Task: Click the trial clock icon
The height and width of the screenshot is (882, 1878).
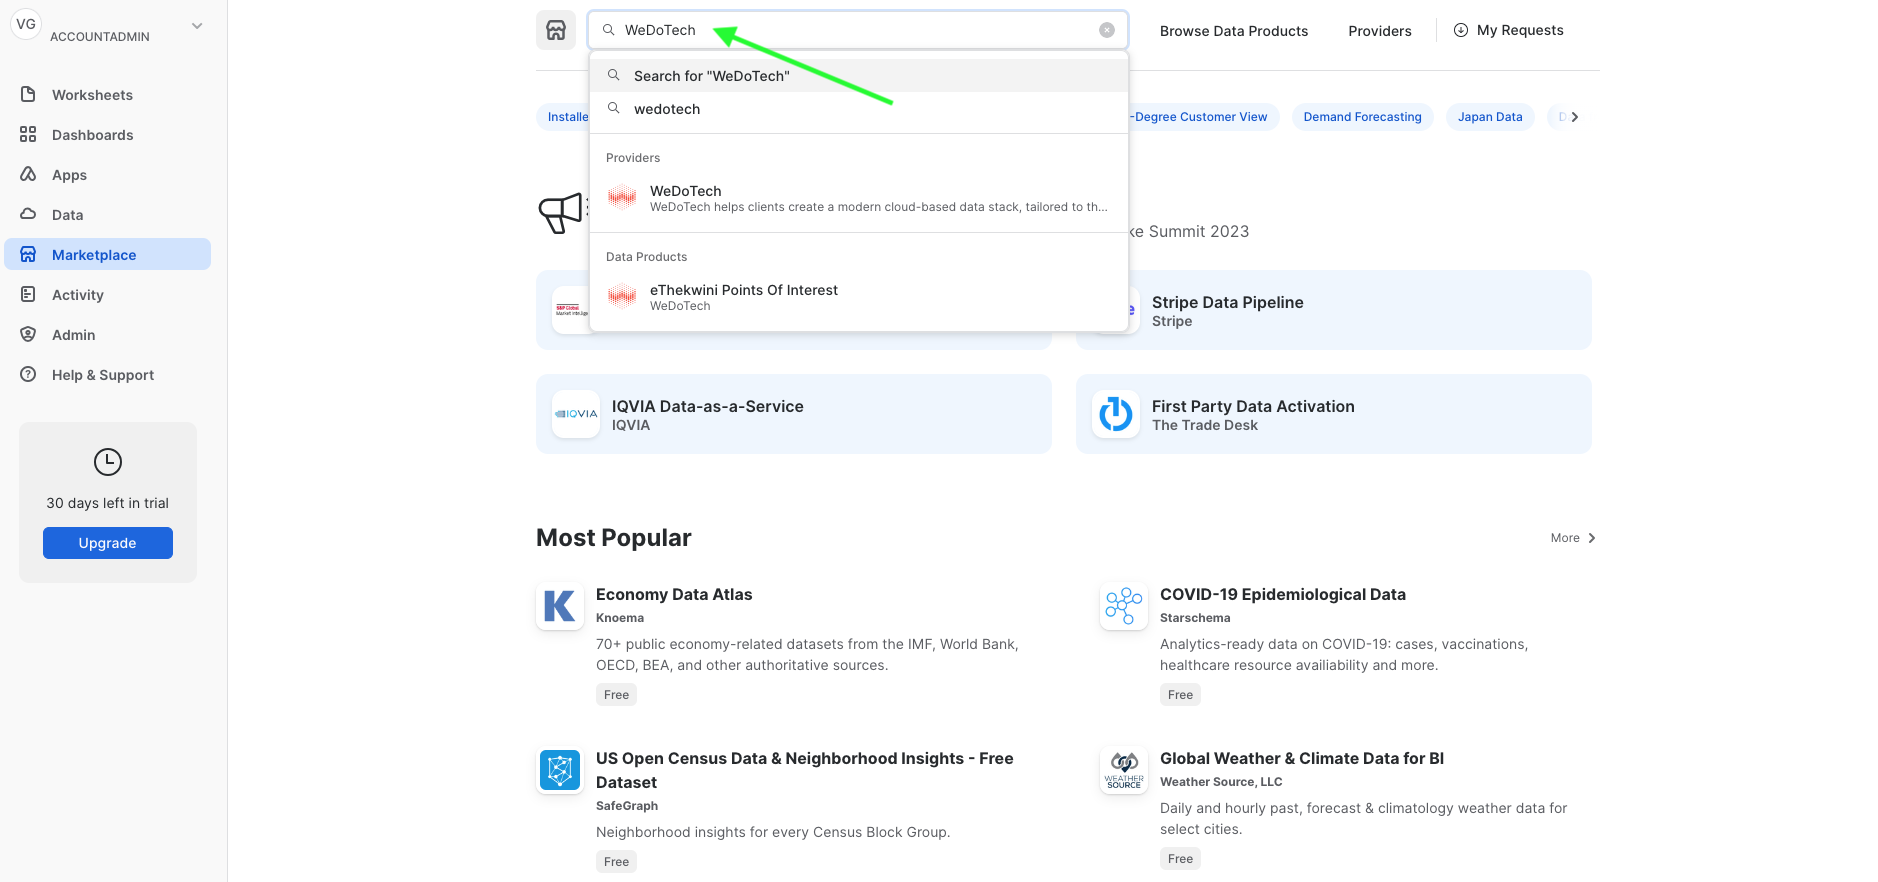Action: [x=108, y=462]
